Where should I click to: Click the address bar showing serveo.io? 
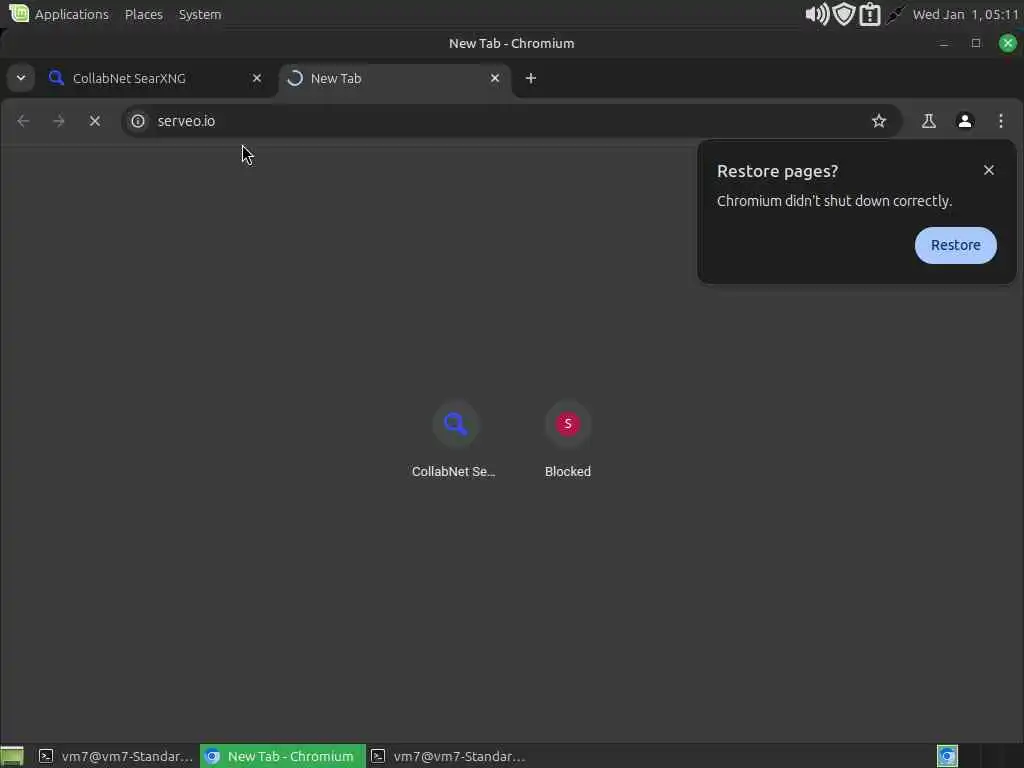511,121
